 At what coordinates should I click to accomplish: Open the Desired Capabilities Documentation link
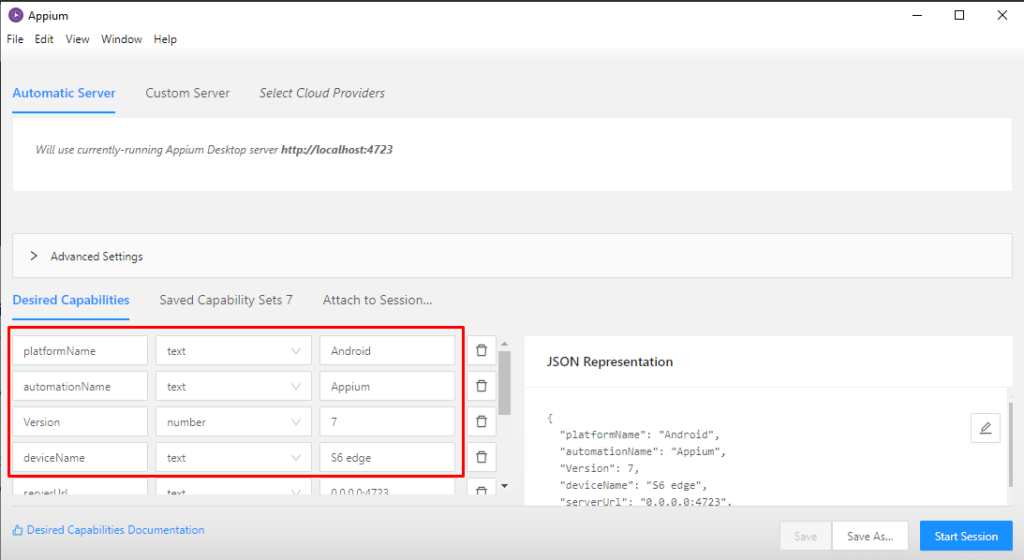tap(116, 530)
